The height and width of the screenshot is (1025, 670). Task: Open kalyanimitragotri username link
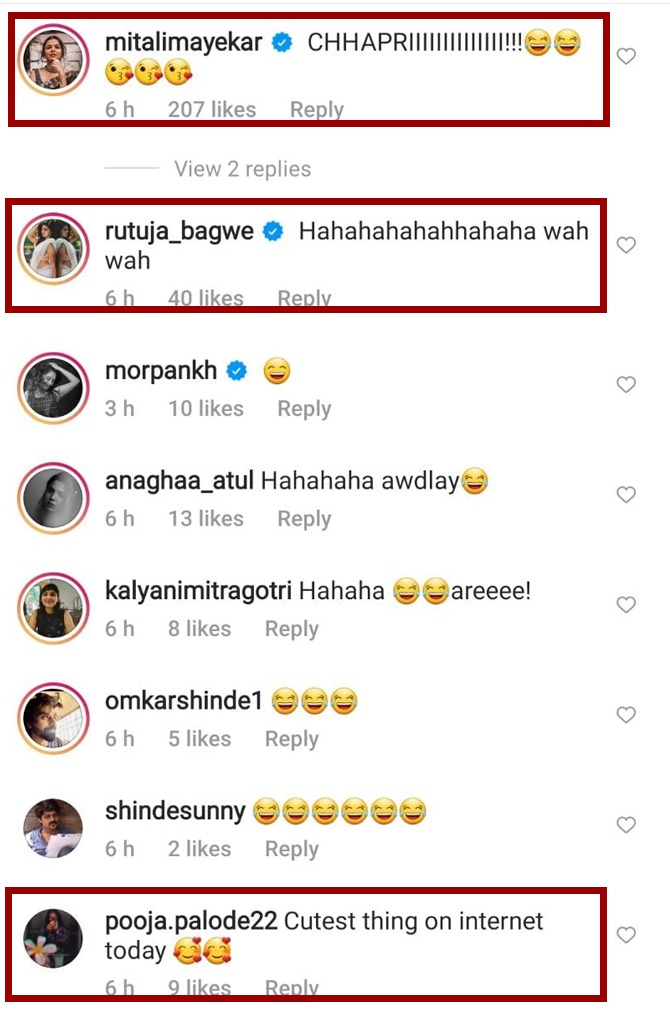tap(197, 591)
